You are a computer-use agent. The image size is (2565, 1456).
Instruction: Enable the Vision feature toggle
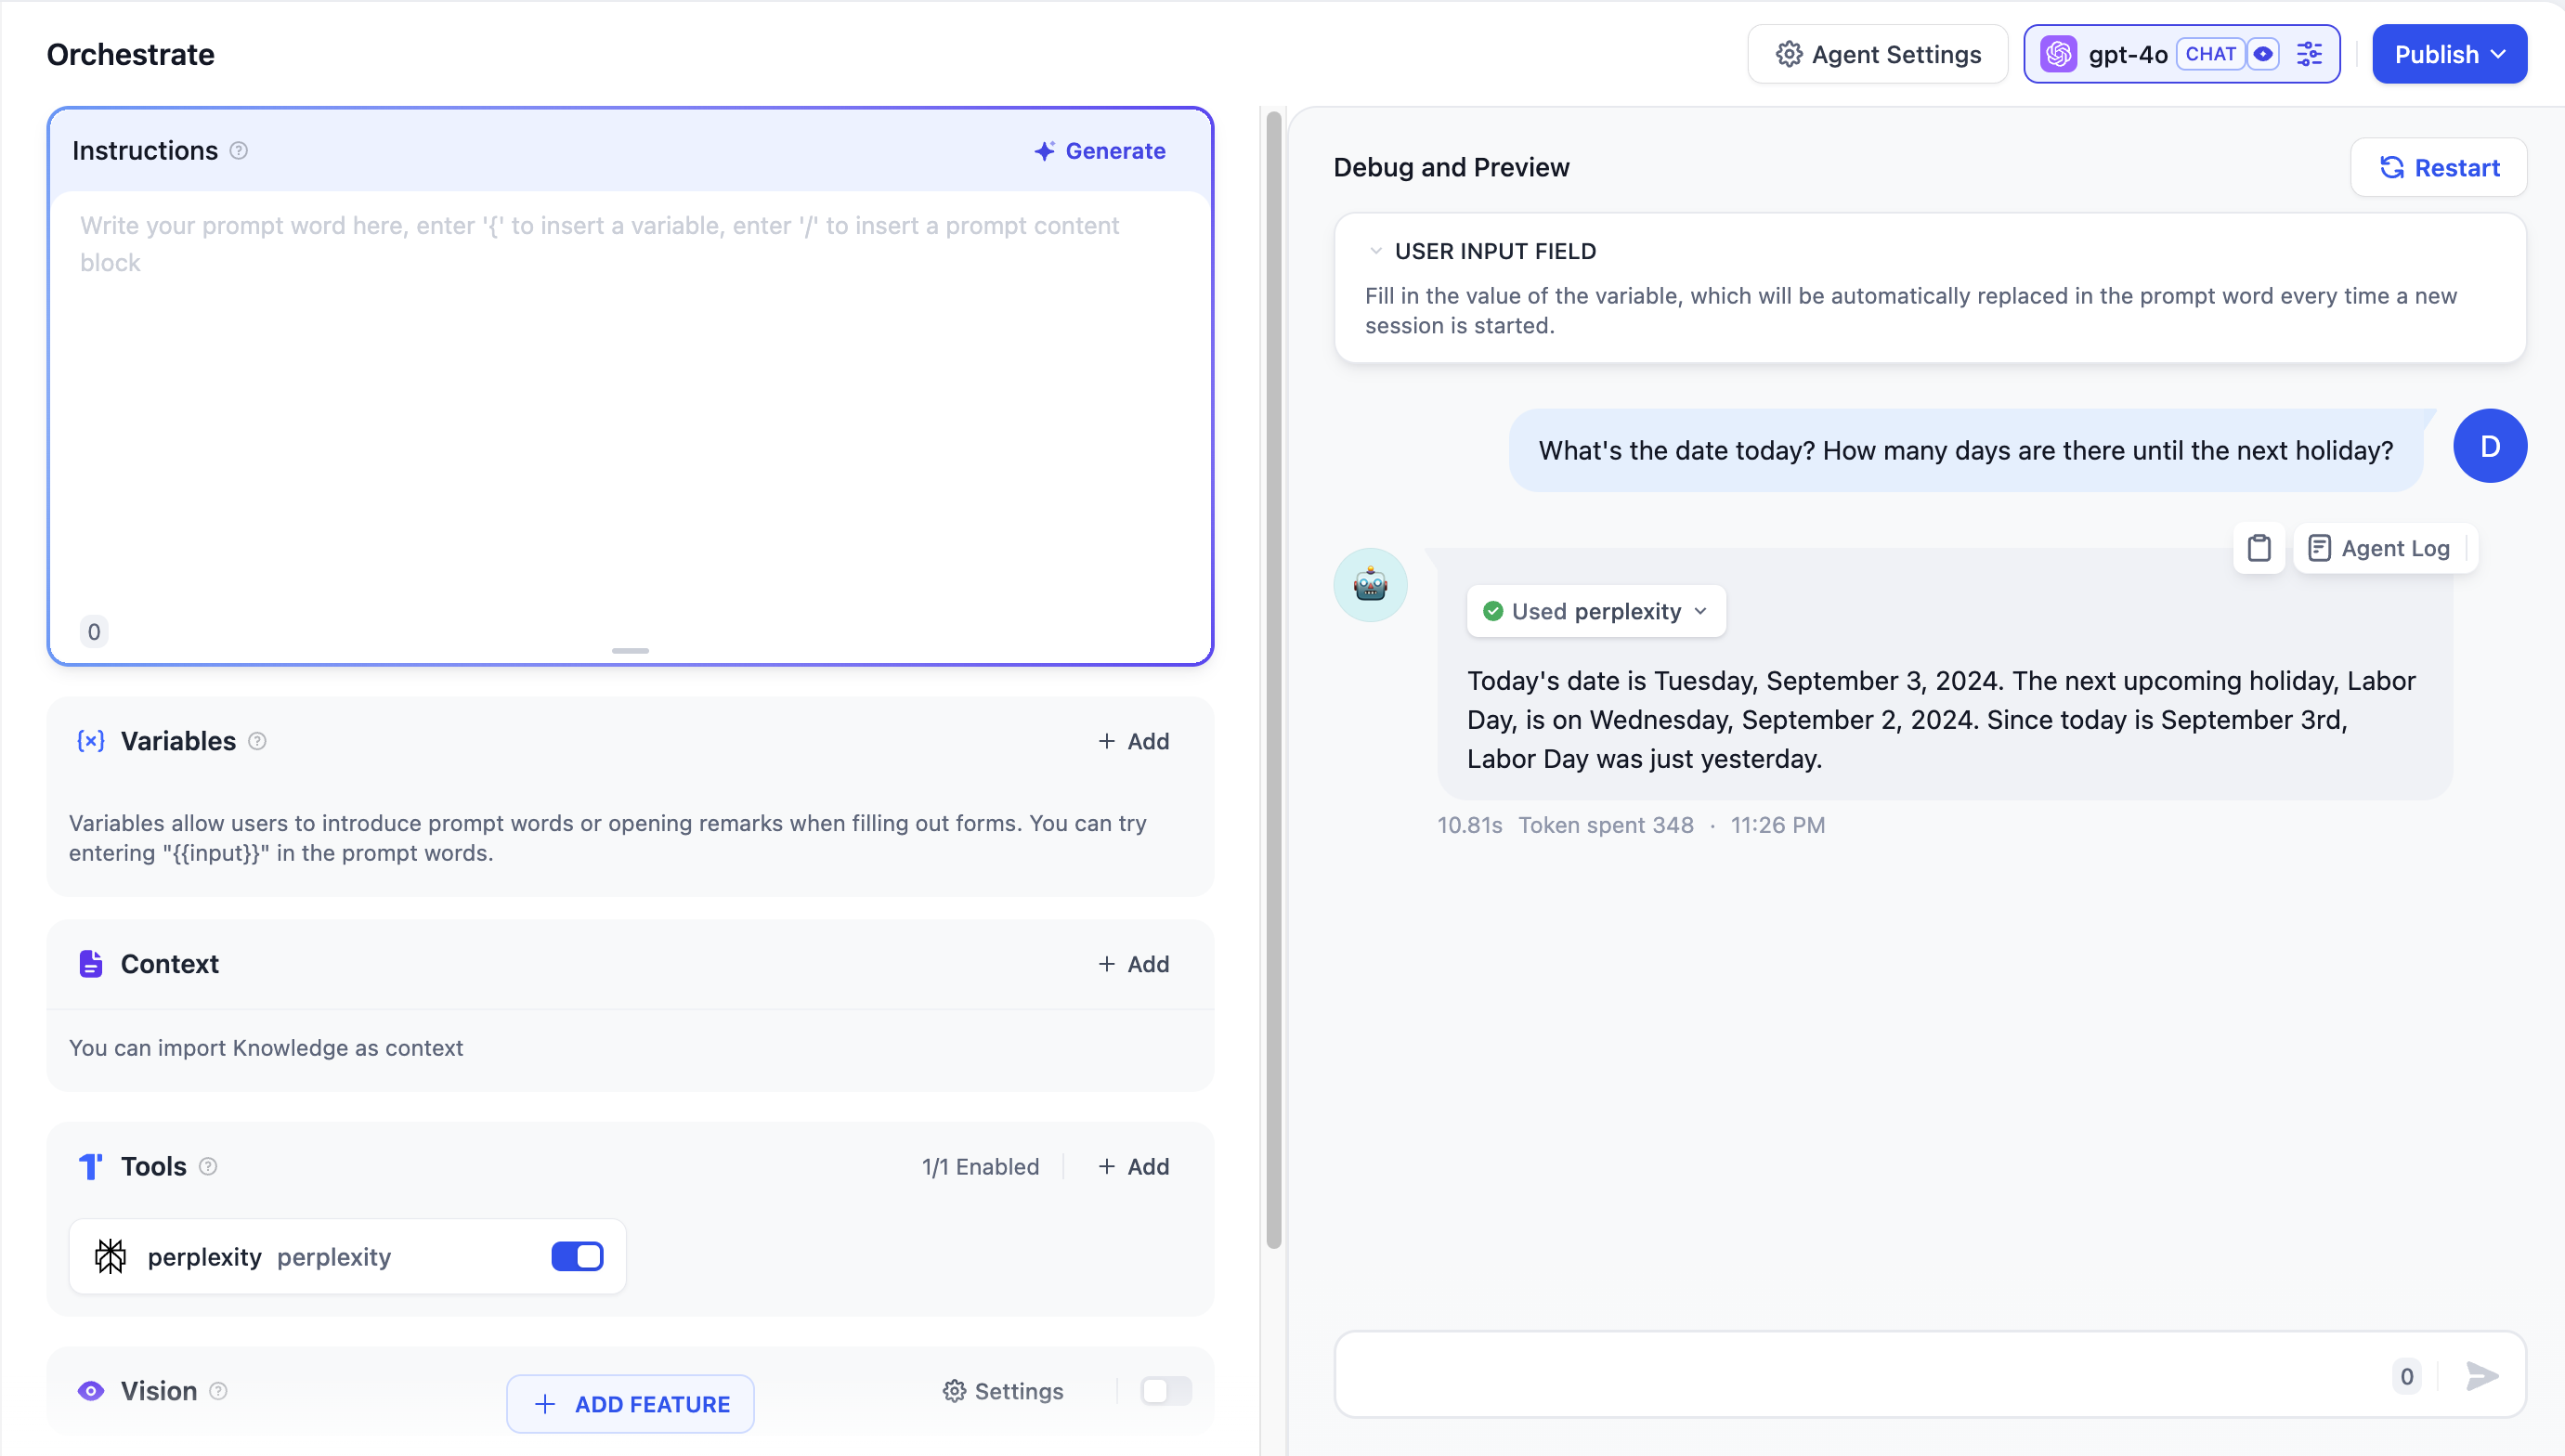[1166, 1391]
